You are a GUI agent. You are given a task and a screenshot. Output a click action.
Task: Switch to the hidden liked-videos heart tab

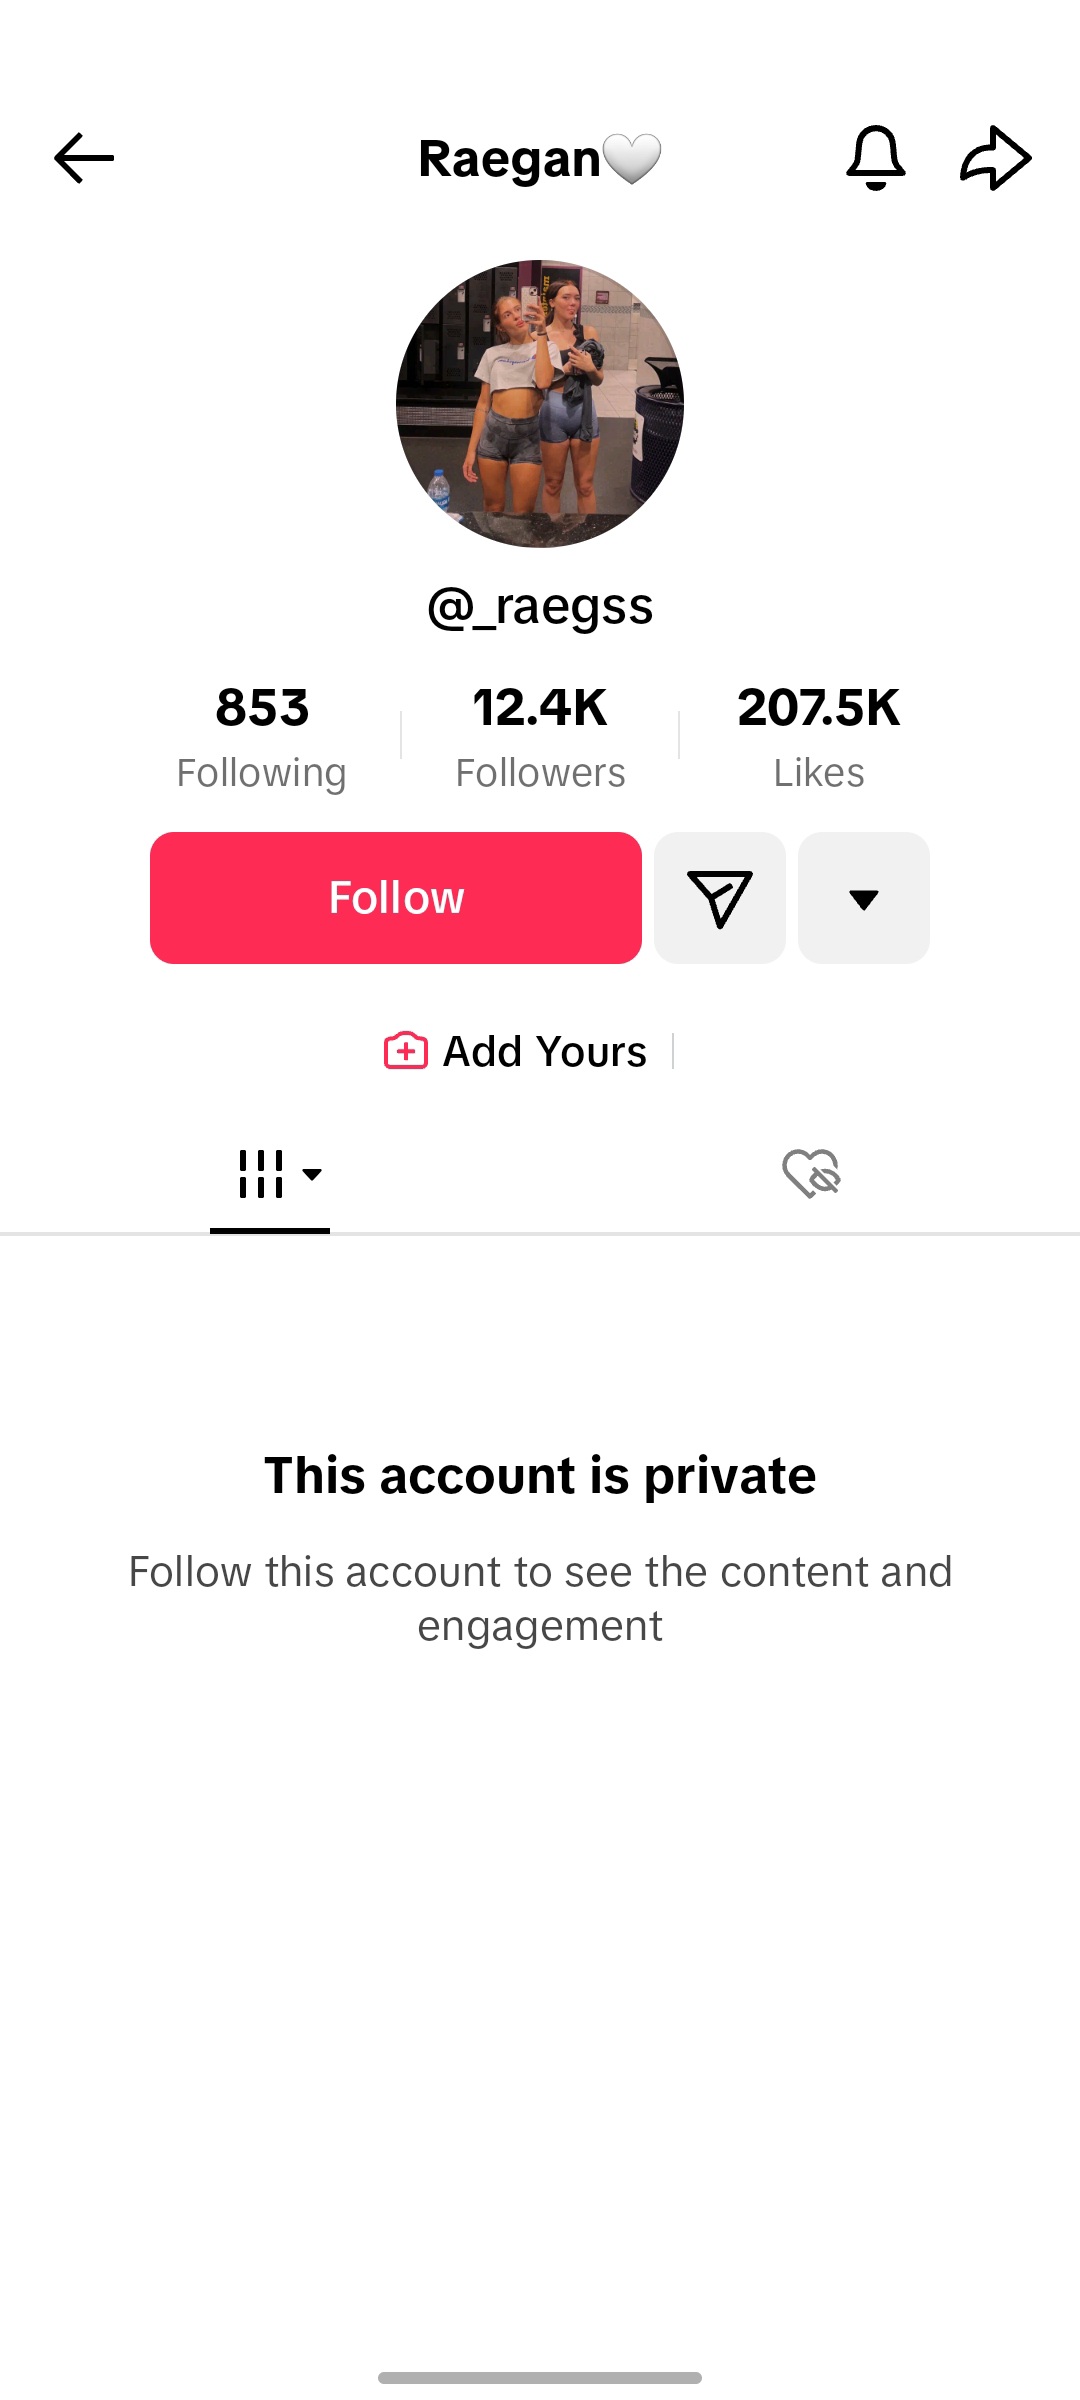tap(811, 1173)
